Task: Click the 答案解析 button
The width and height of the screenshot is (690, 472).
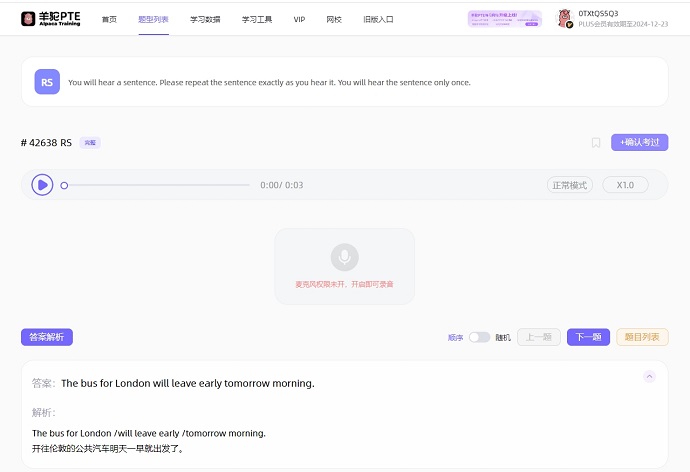Action: [x=47, y=337]
